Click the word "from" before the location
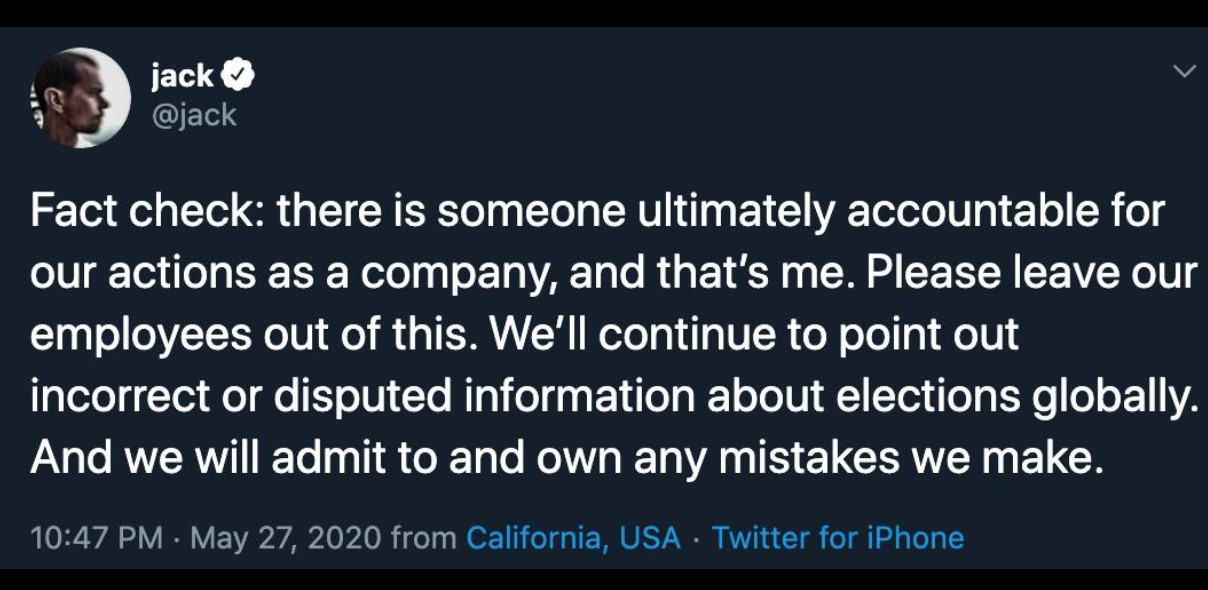 click(424, 538)
